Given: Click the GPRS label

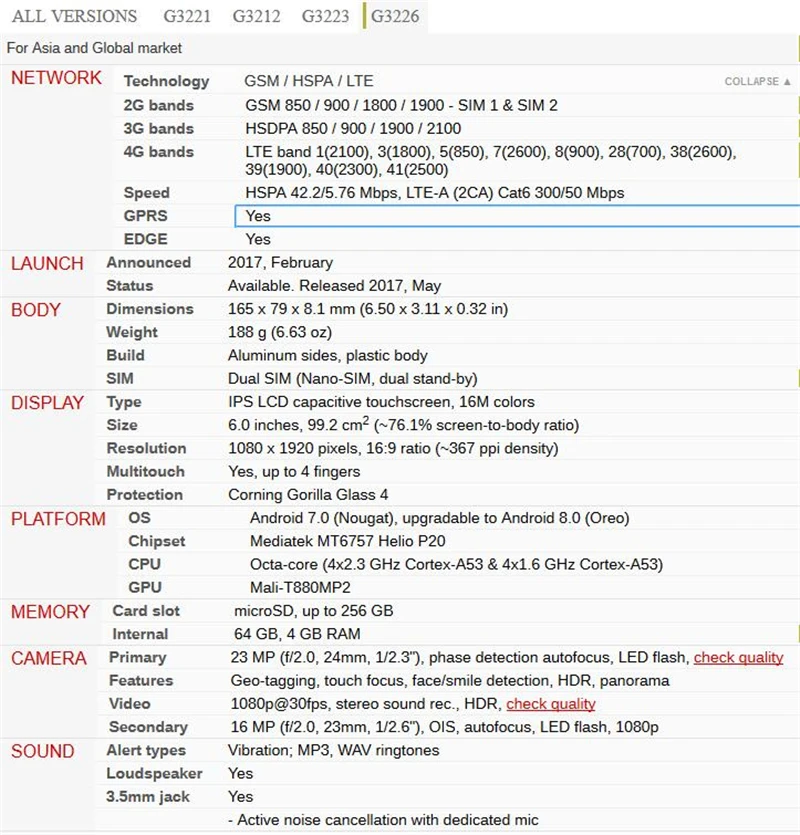Looking at the screenshot, I should click(145, 216).
